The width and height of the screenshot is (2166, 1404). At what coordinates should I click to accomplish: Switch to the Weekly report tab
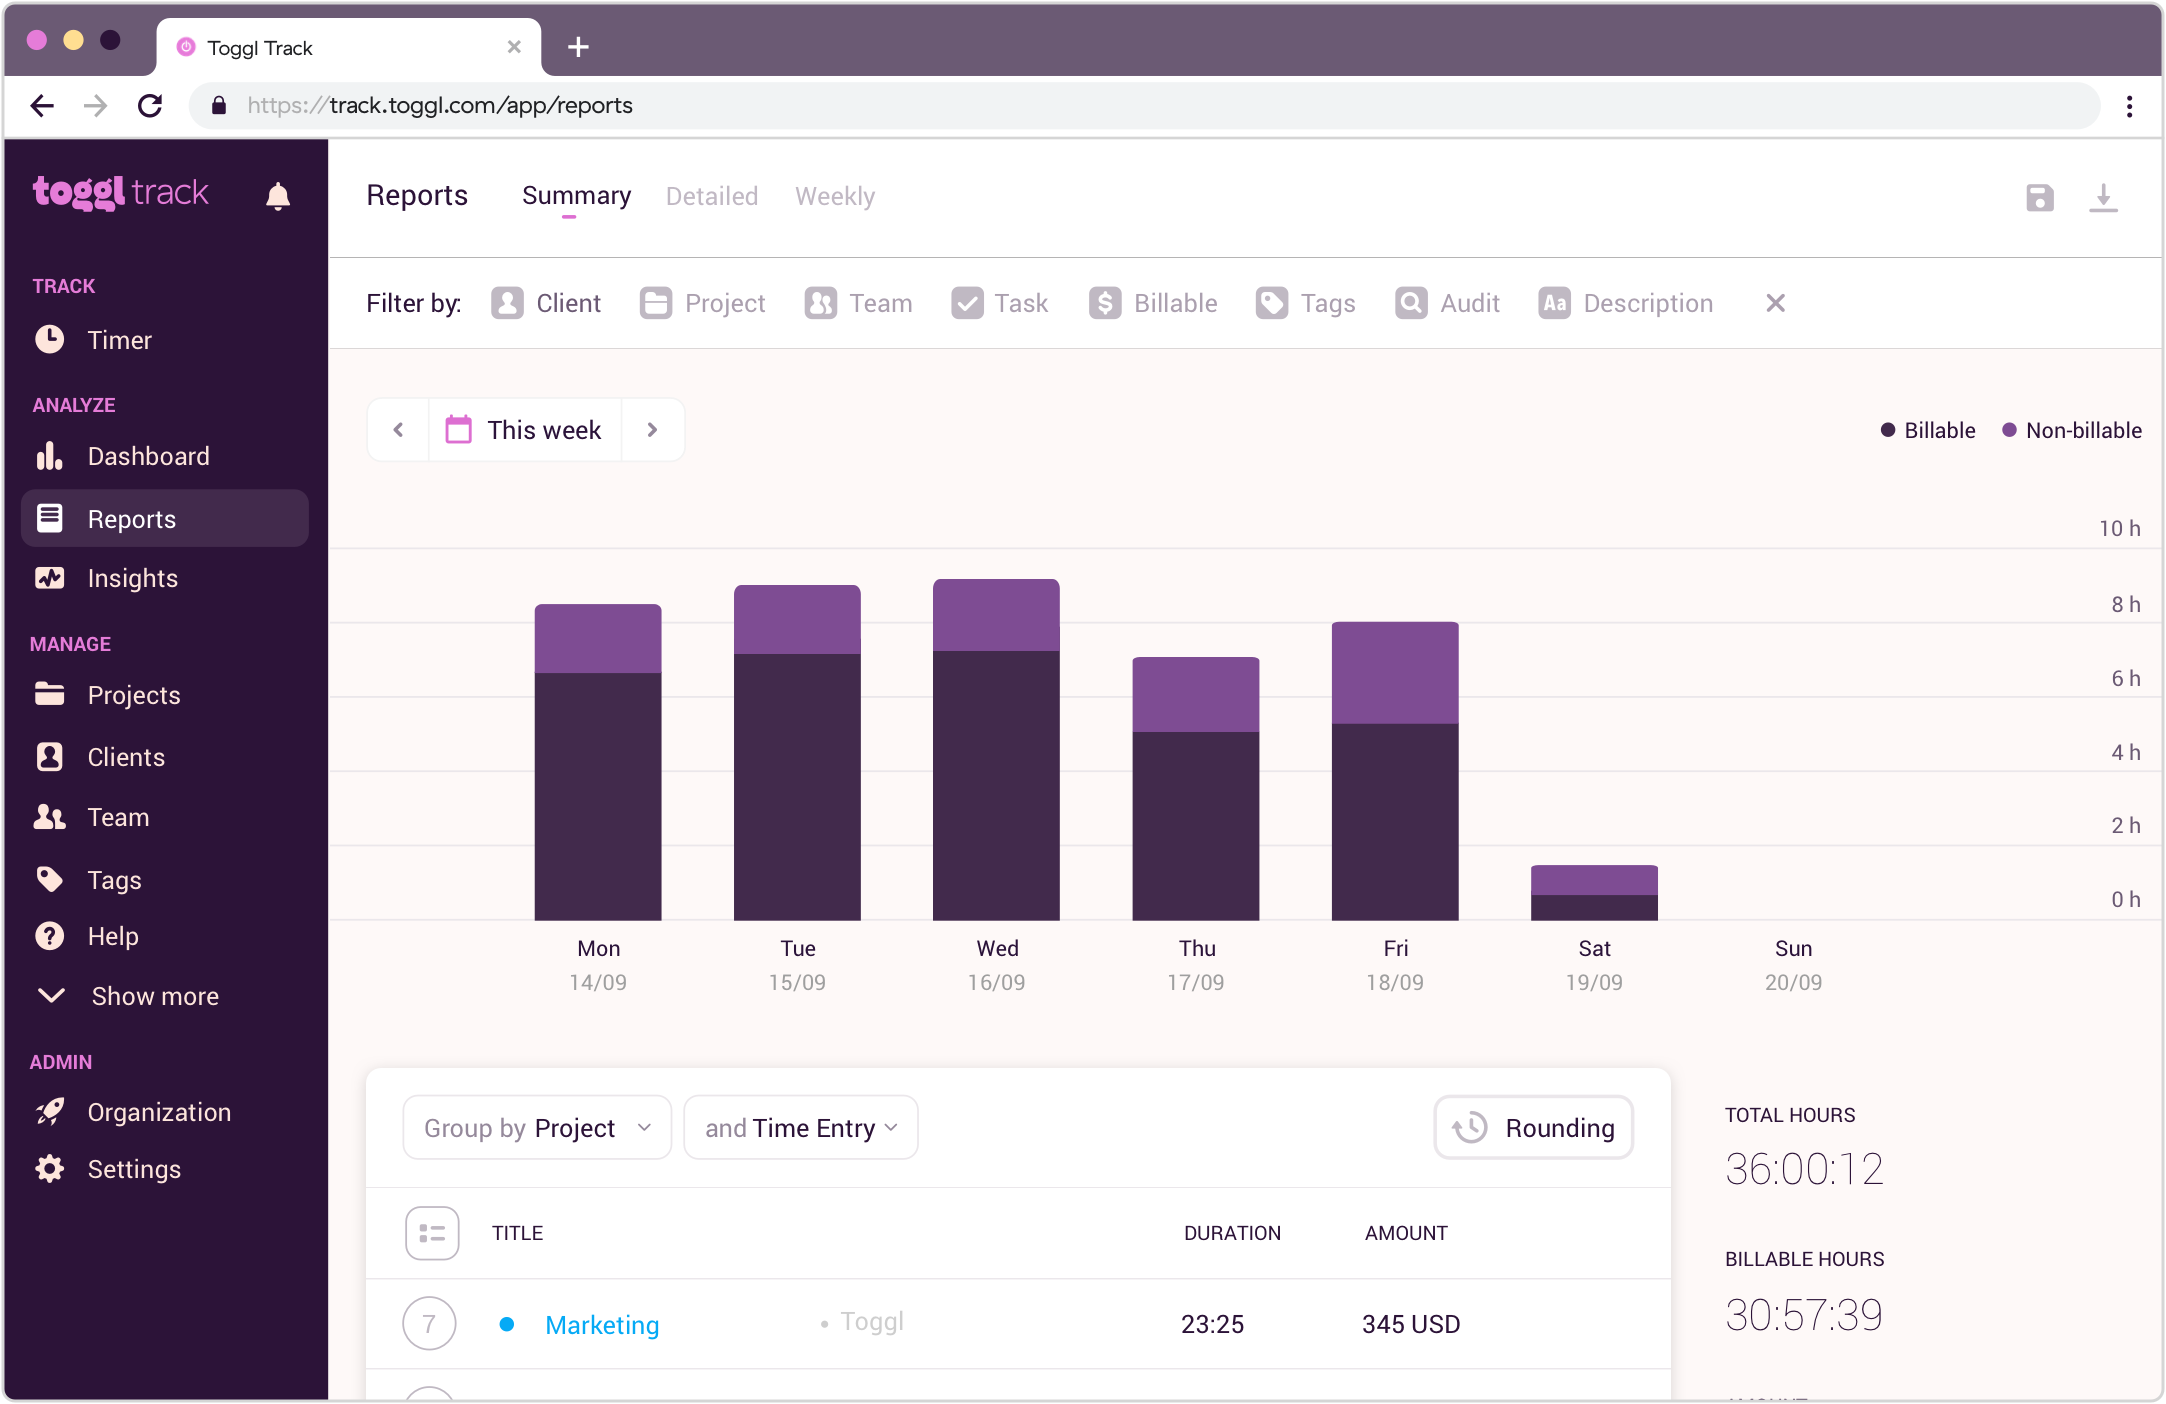pos(835,196)
